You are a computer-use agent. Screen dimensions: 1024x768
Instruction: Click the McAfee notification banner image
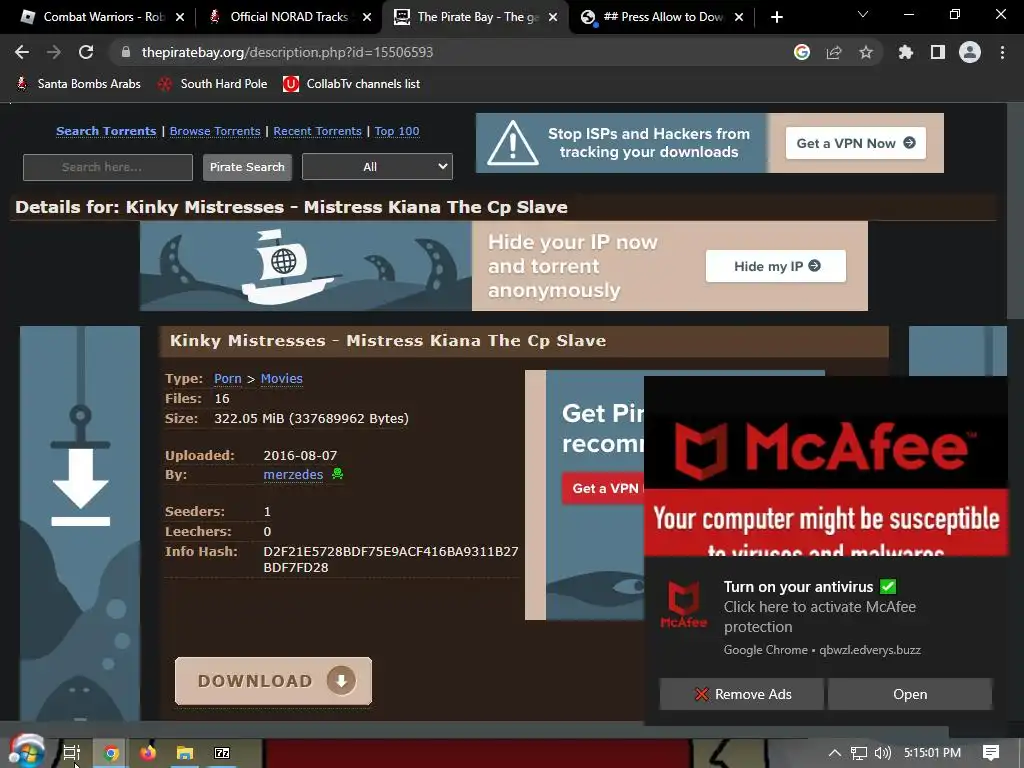click(x=826, y=466)
